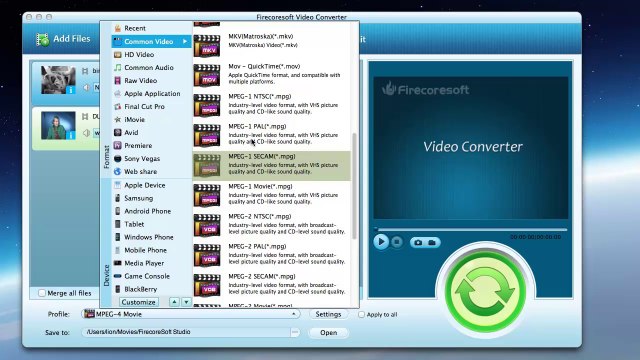The width and height of the screenshot is (640, 360).
Task: Click the 'MPEG-2 PAL(*.mpg)' title text
Action: pos(257,246)
